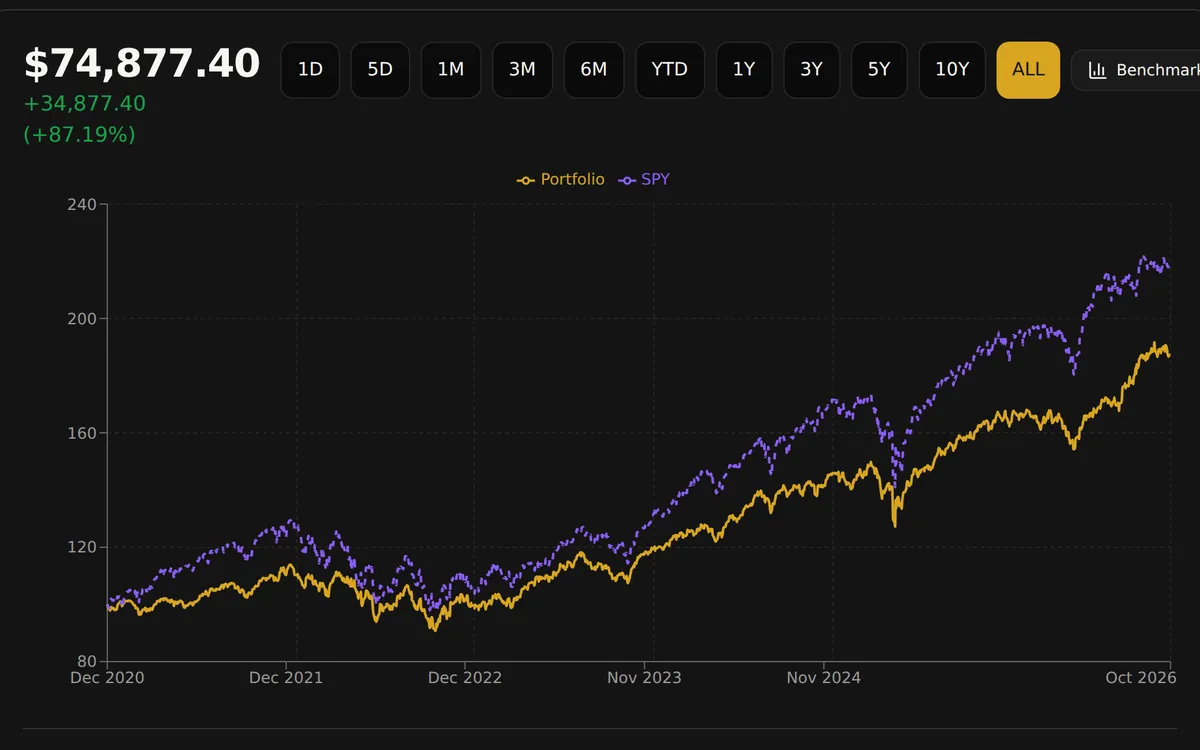Screen dimensions: 1200x750
Task: Click the 160 y-axis label
Action: [81, 433]
